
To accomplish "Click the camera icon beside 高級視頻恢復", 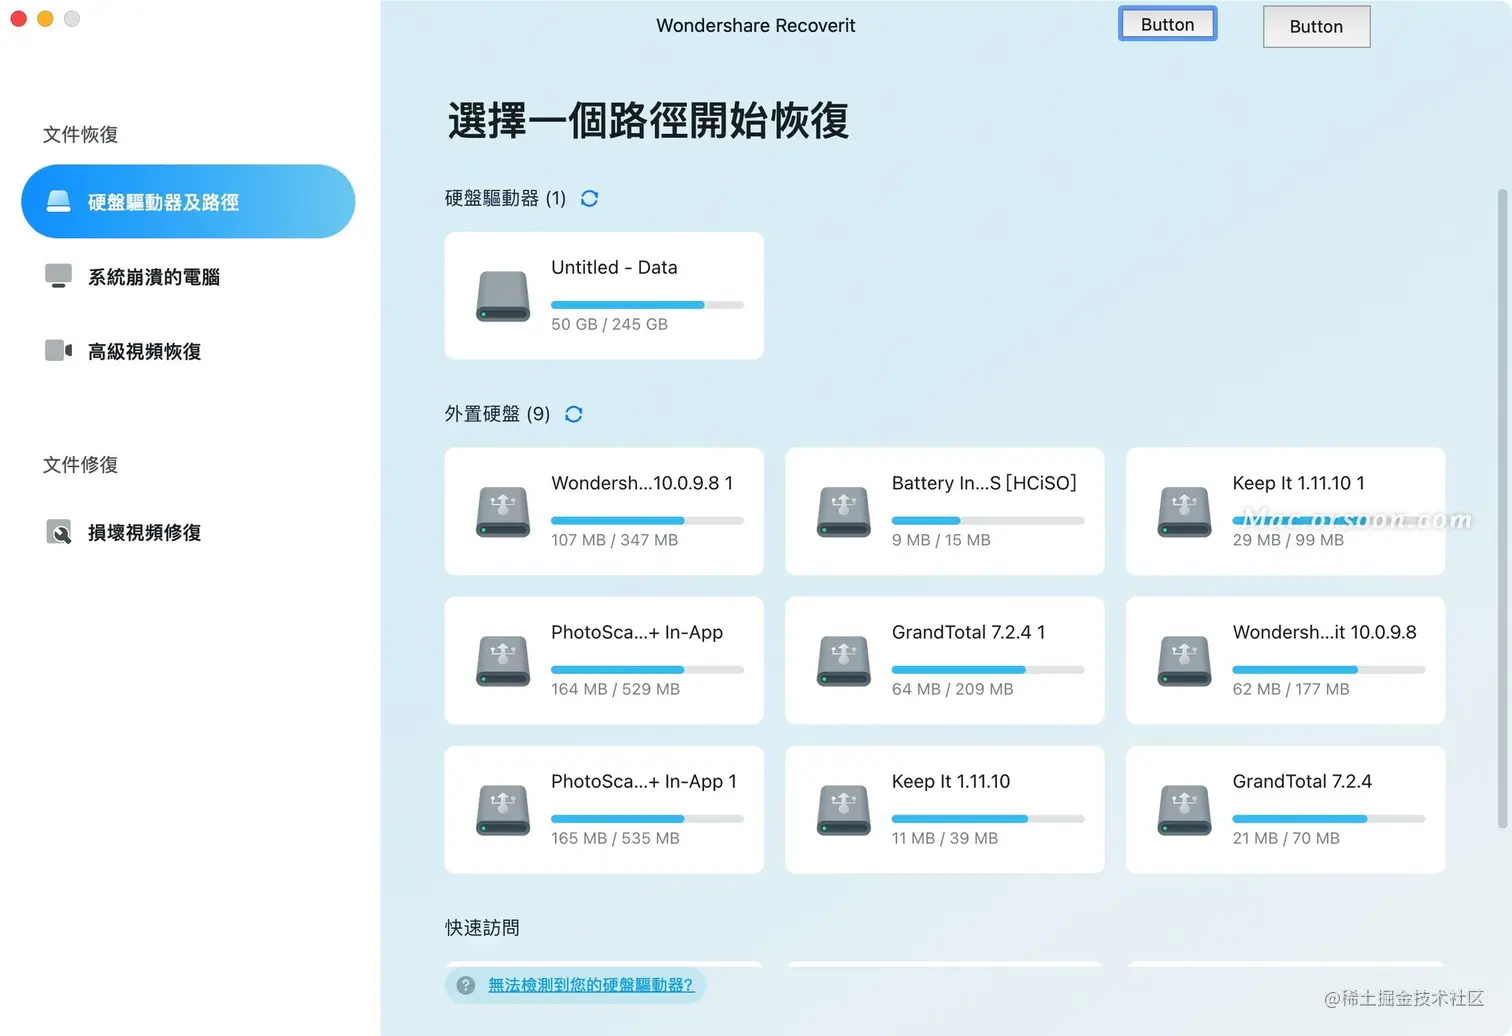I will (59, 350).
